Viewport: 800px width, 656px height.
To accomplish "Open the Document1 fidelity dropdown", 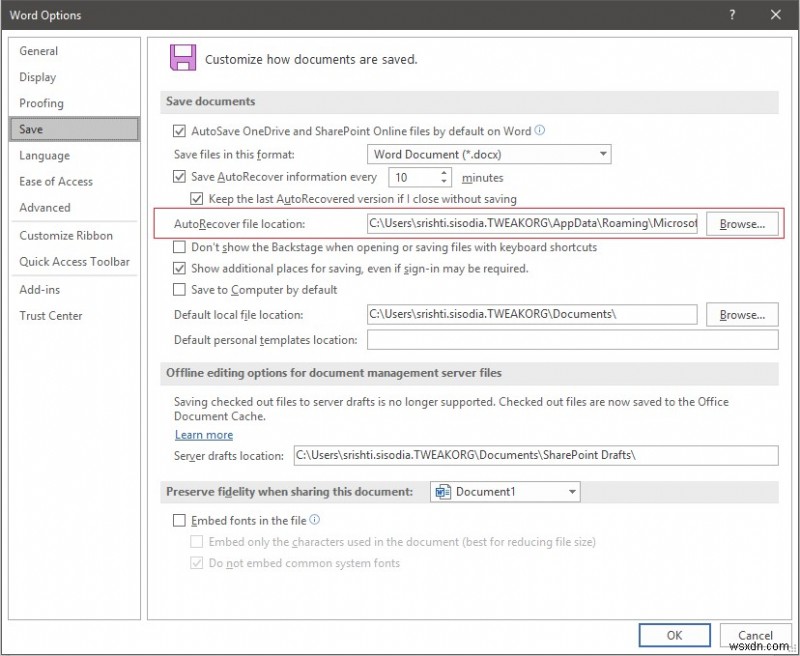I will click(x=572, y=491).
